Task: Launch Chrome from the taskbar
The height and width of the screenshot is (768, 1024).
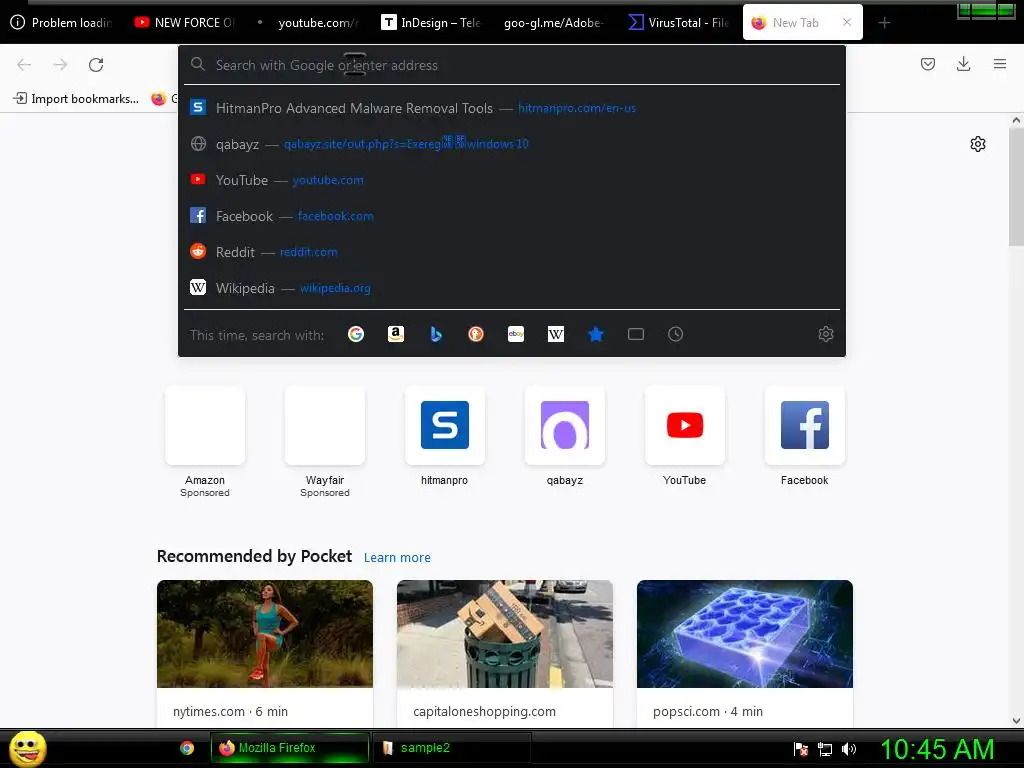Action: pyautogui.click(x=187, y=748)
